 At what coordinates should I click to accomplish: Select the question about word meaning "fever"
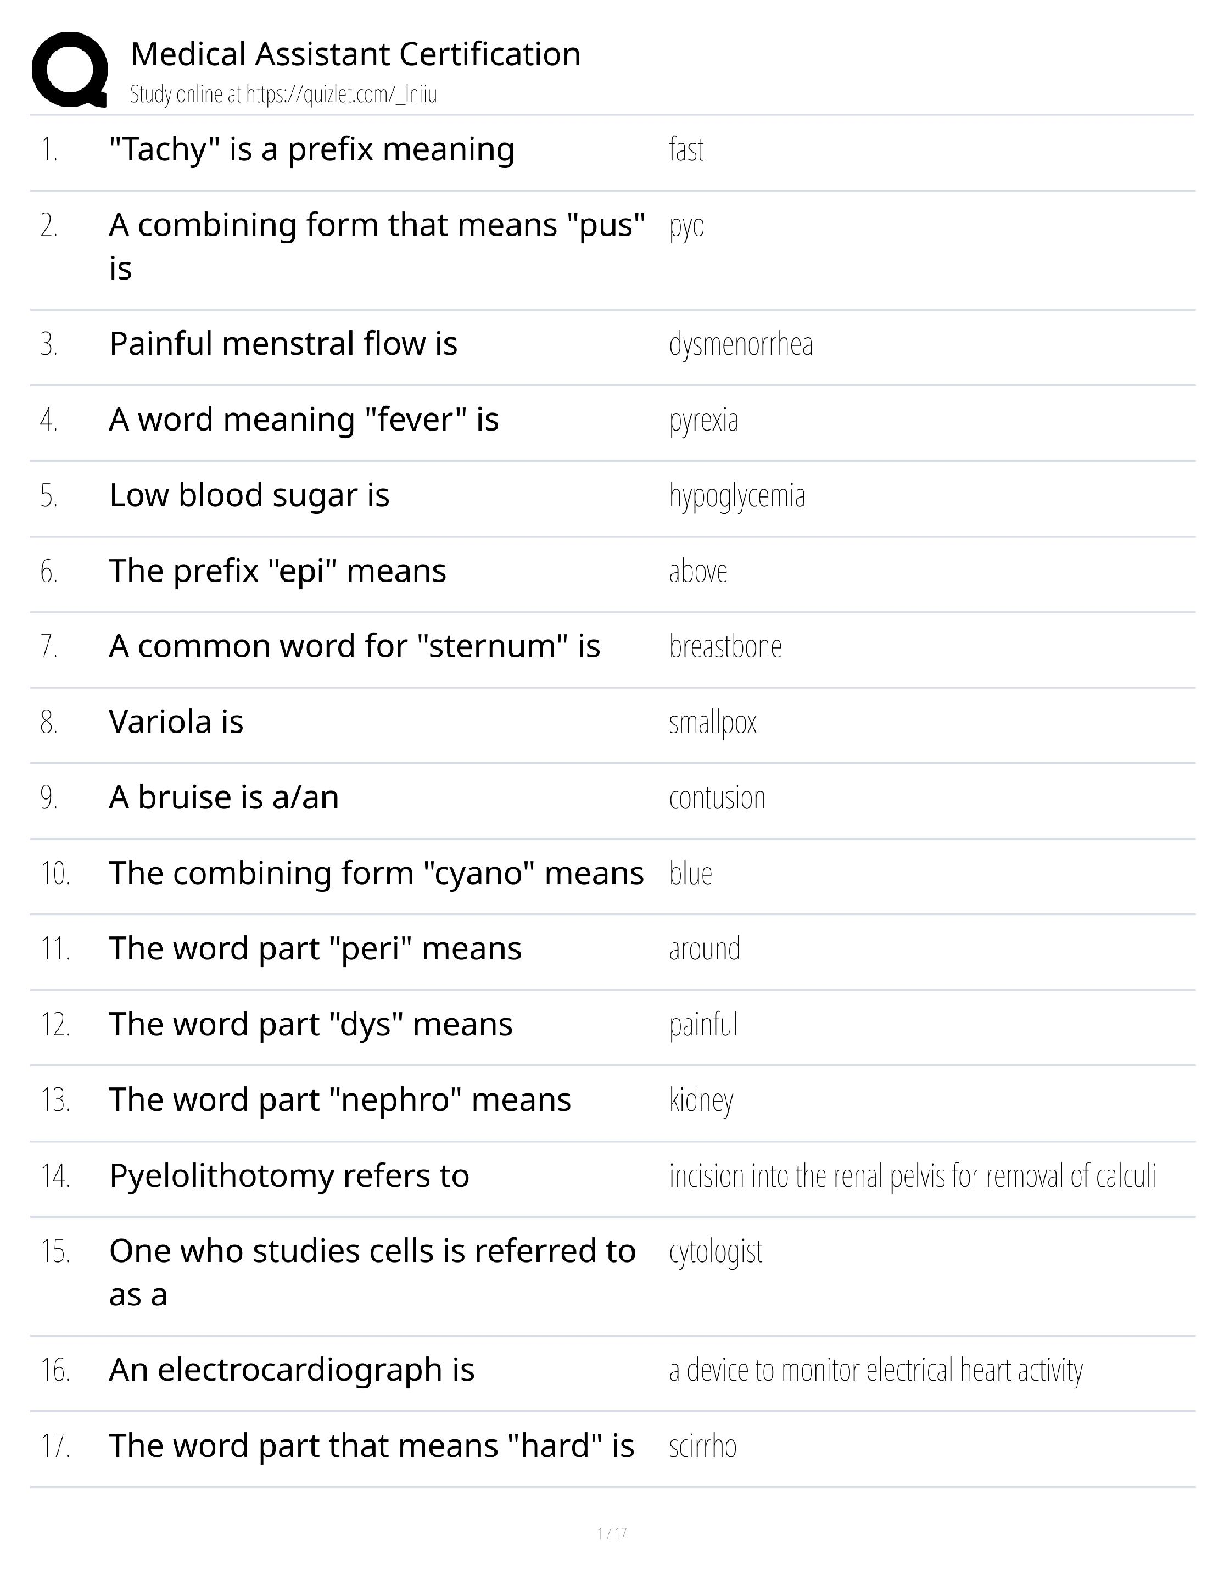click(304, 420)
